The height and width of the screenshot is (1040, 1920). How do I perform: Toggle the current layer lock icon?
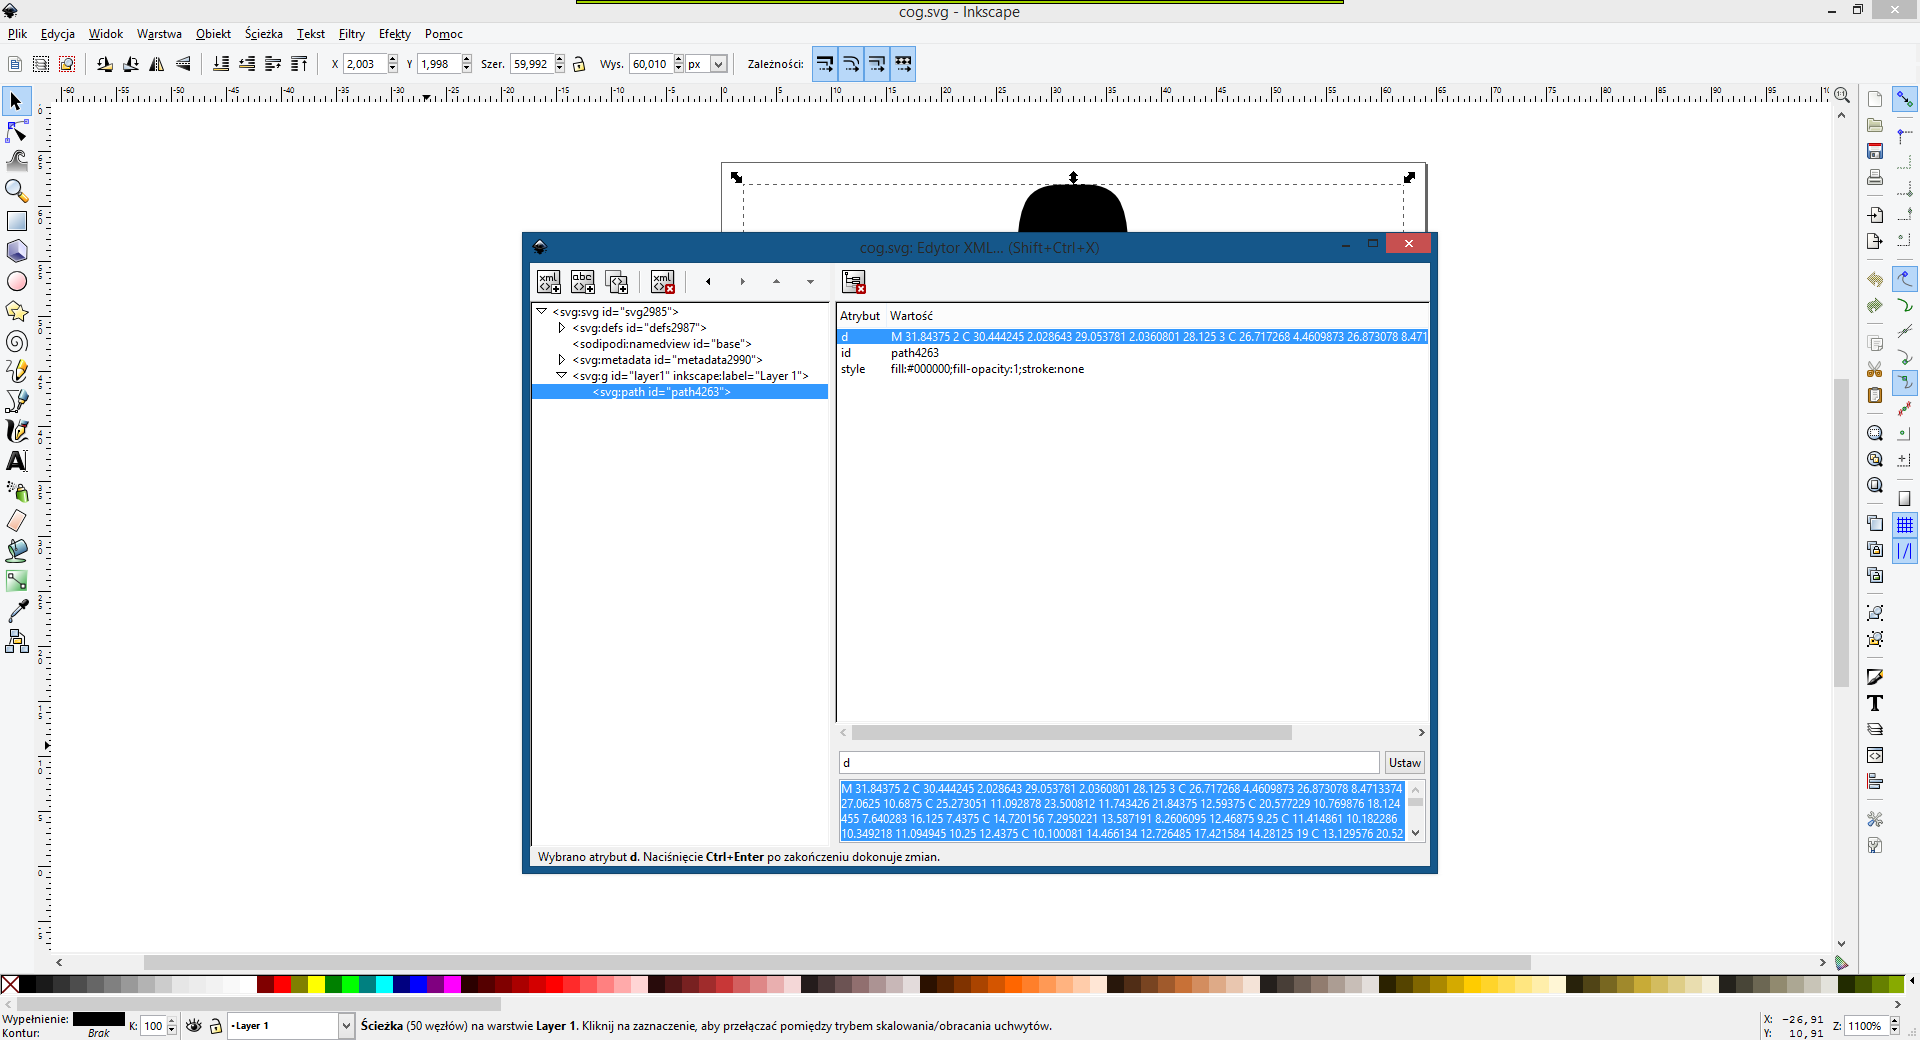tap(215, 1026)
